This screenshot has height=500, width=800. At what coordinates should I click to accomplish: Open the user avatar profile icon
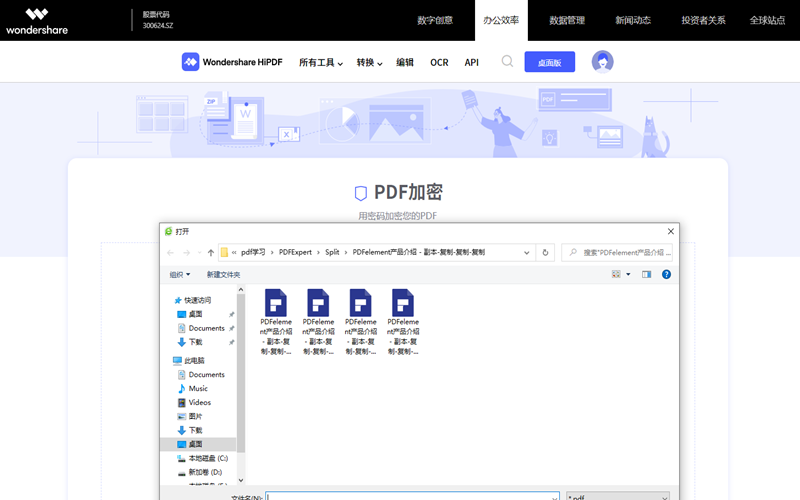tap(602, 62)
